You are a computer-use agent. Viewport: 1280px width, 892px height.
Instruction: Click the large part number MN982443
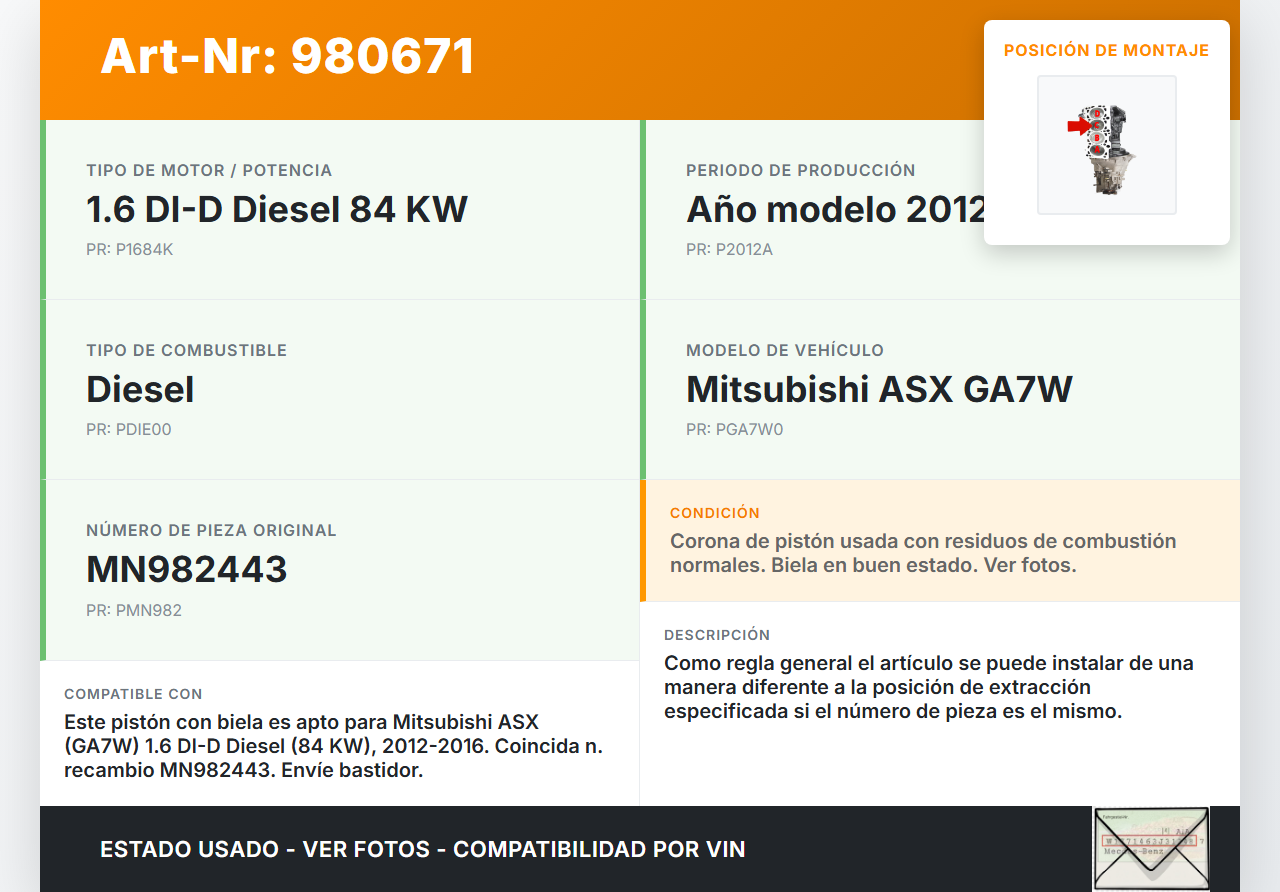click(187, 570)
